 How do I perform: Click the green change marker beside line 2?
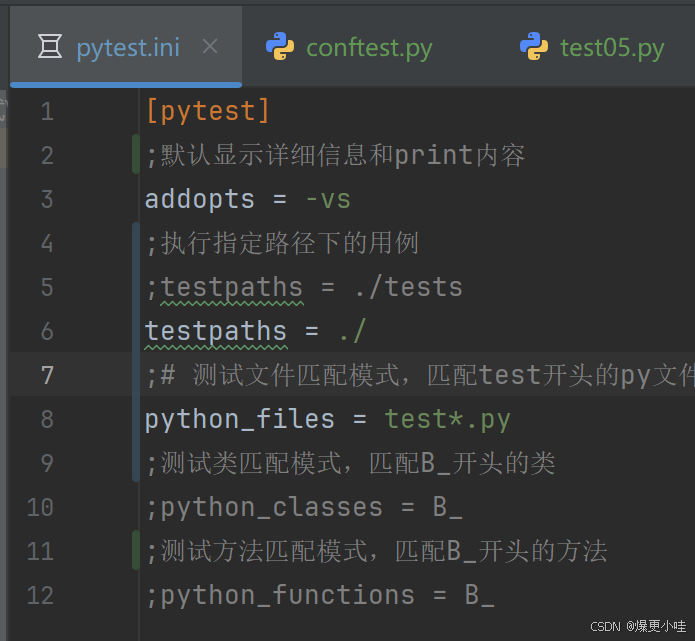point(136,154)
